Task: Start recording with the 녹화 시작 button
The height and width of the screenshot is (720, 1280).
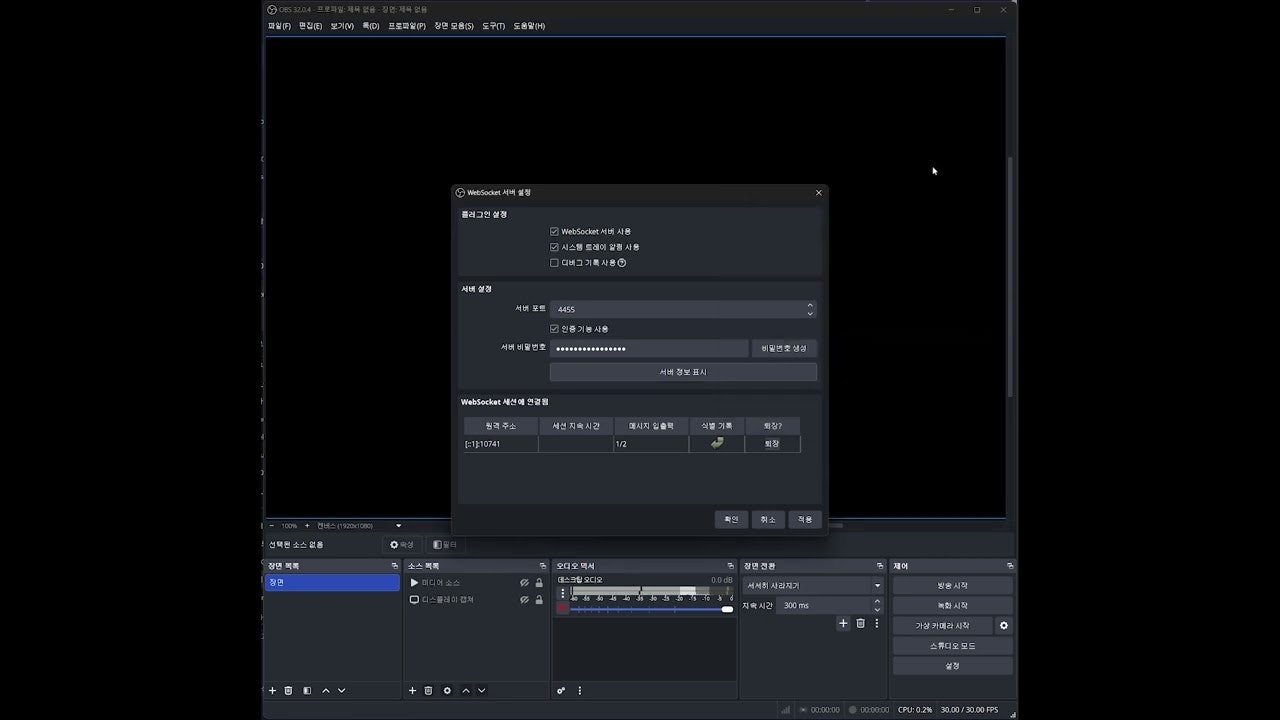Action: tap(952, 606)
